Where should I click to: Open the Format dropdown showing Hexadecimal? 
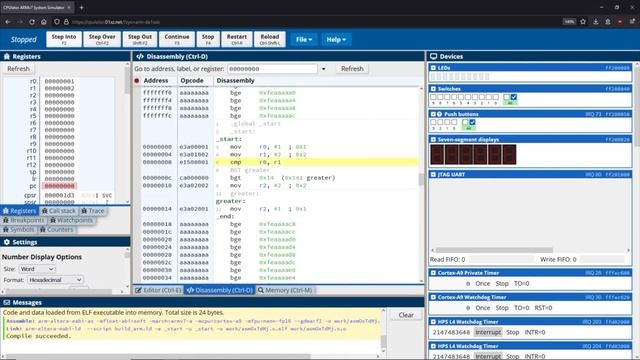(56, 280)
